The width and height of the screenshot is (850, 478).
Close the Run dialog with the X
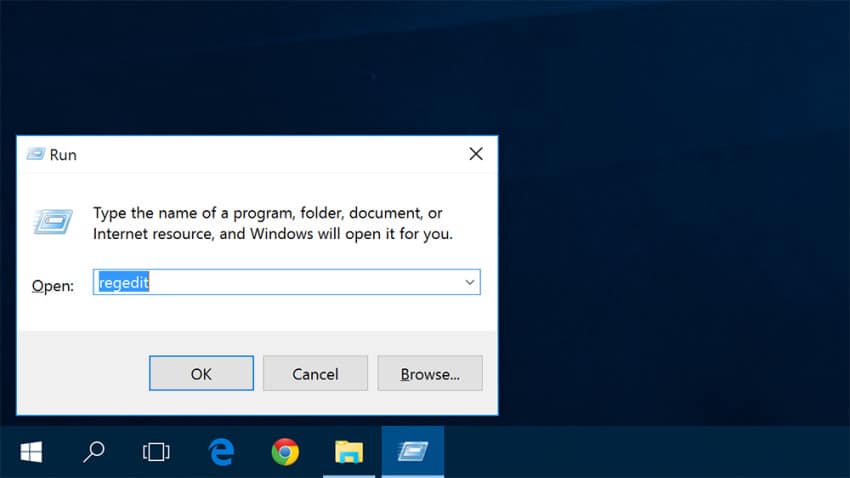point(476,154)
